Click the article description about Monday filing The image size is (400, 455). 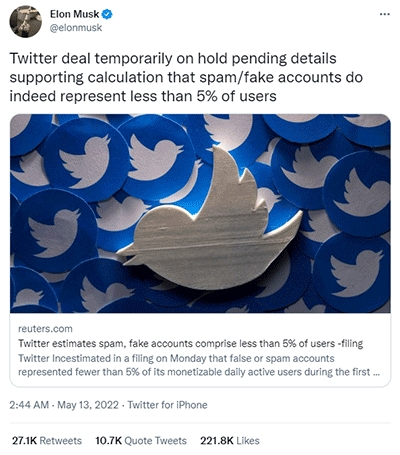199,365
